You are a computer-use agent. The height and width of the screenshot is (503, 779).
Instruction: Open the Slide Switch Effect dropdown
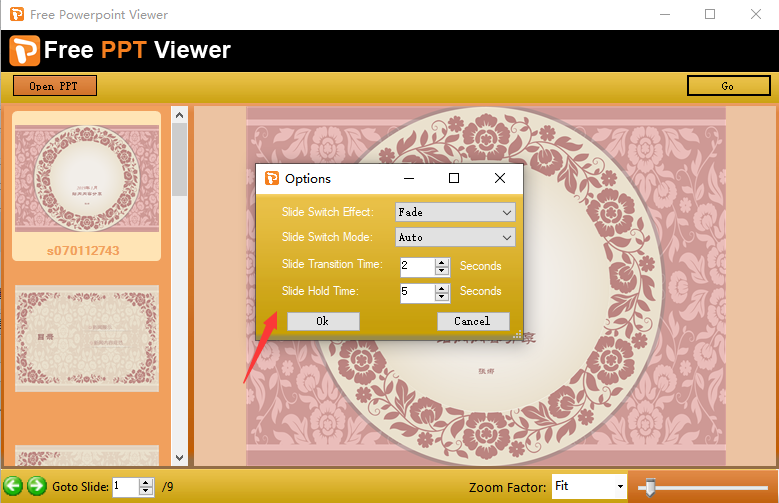tap(455, 212)
